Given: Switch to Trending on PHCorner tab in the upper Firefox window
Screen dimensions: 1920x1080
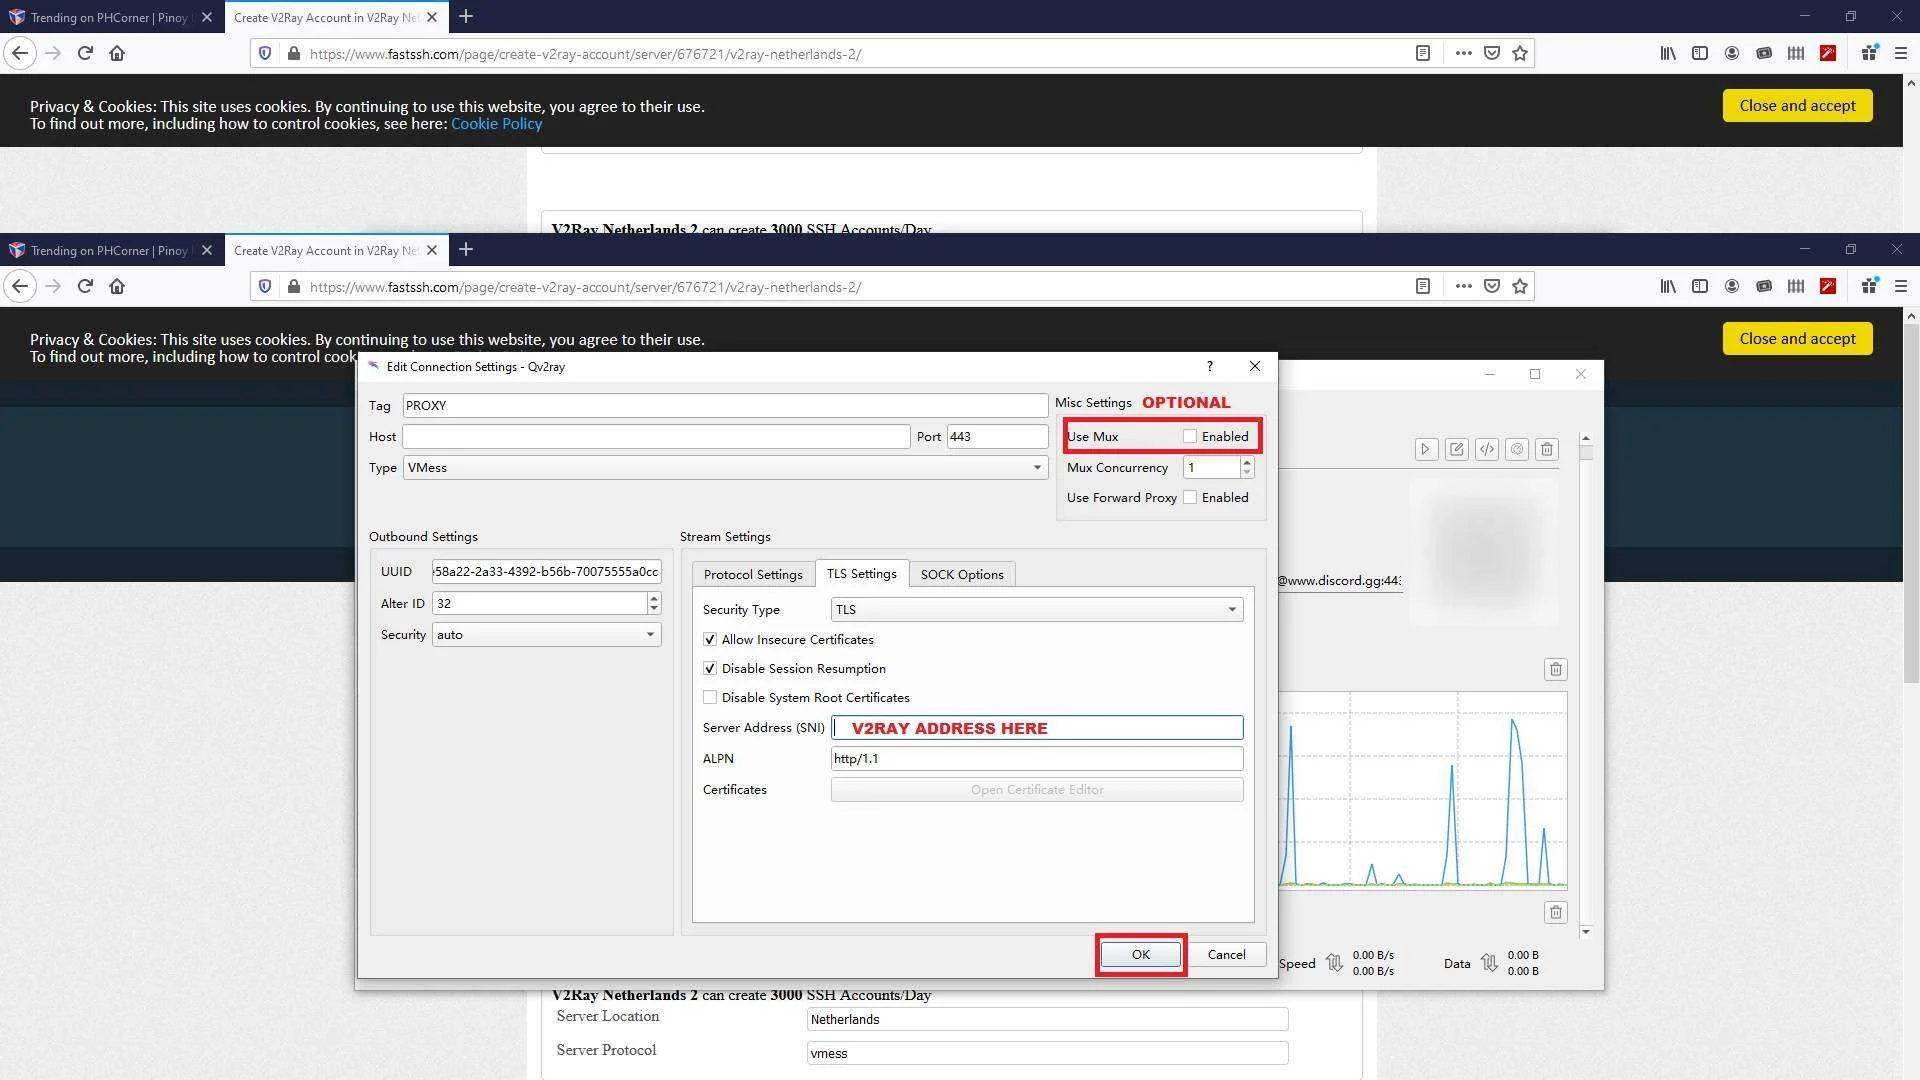Looking at the screenshot, I should tap(108, 17).
